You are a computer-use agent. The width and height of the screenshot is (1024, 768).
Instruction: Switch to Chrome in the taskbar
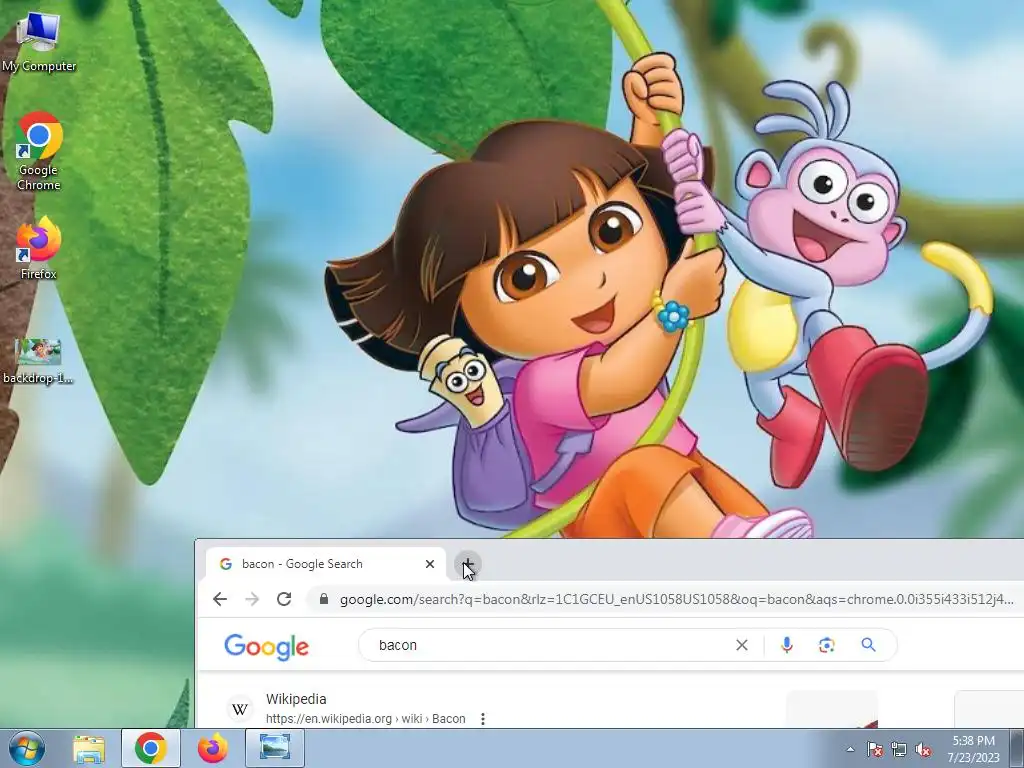pyautogui.click(x=151, y=748)
